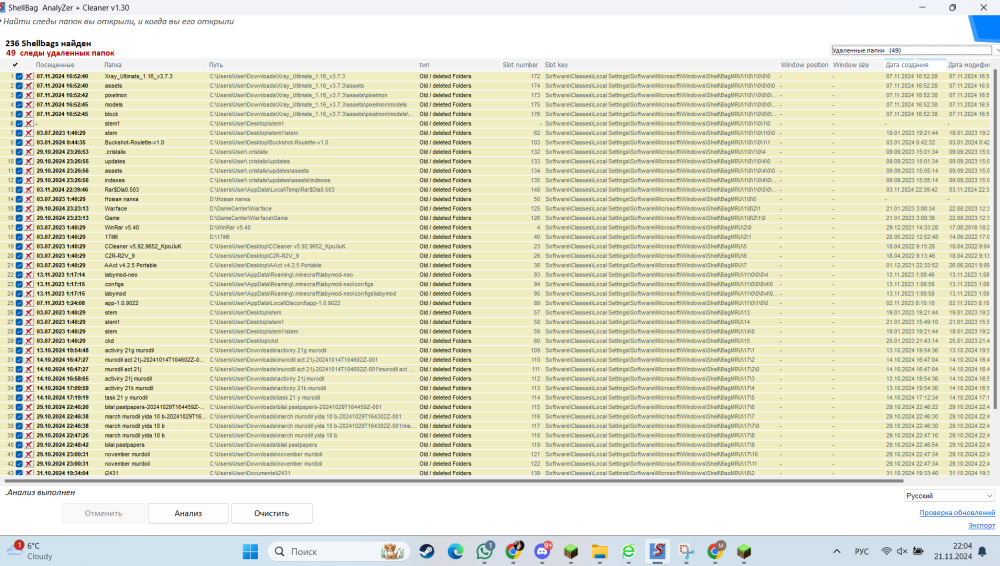This screenshot has width=1000, height=566.
Task: Uncheck the checkbox for Xray_Ultimate_1.16_v3.7.3 row
Action: 19,77
